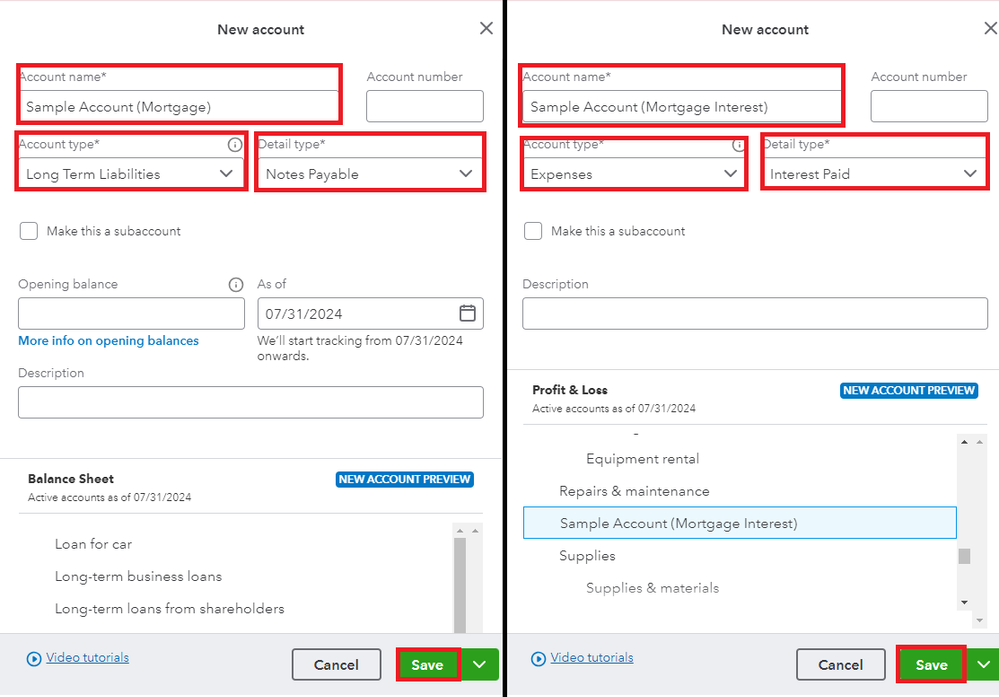Click info icon beside Opening balance
Screen dimensions: 999x697
236,284
